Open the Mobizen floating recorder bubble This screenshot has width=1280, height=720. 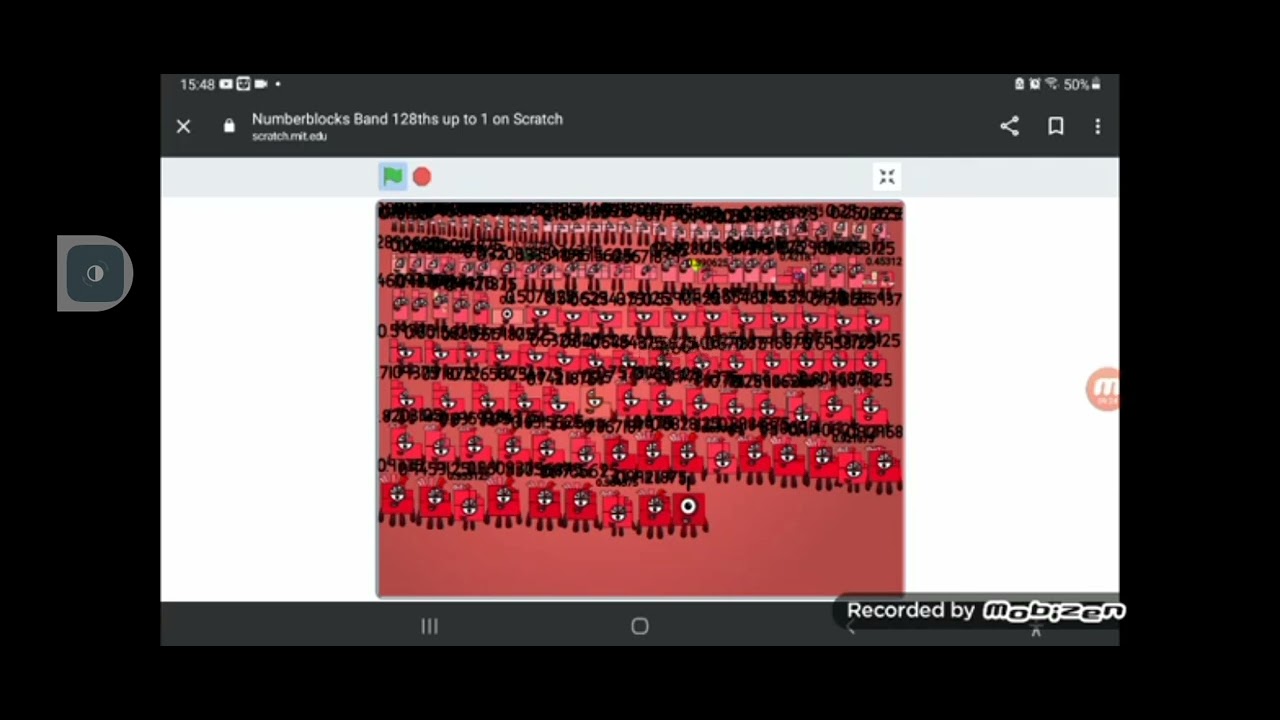point(1103,389)
